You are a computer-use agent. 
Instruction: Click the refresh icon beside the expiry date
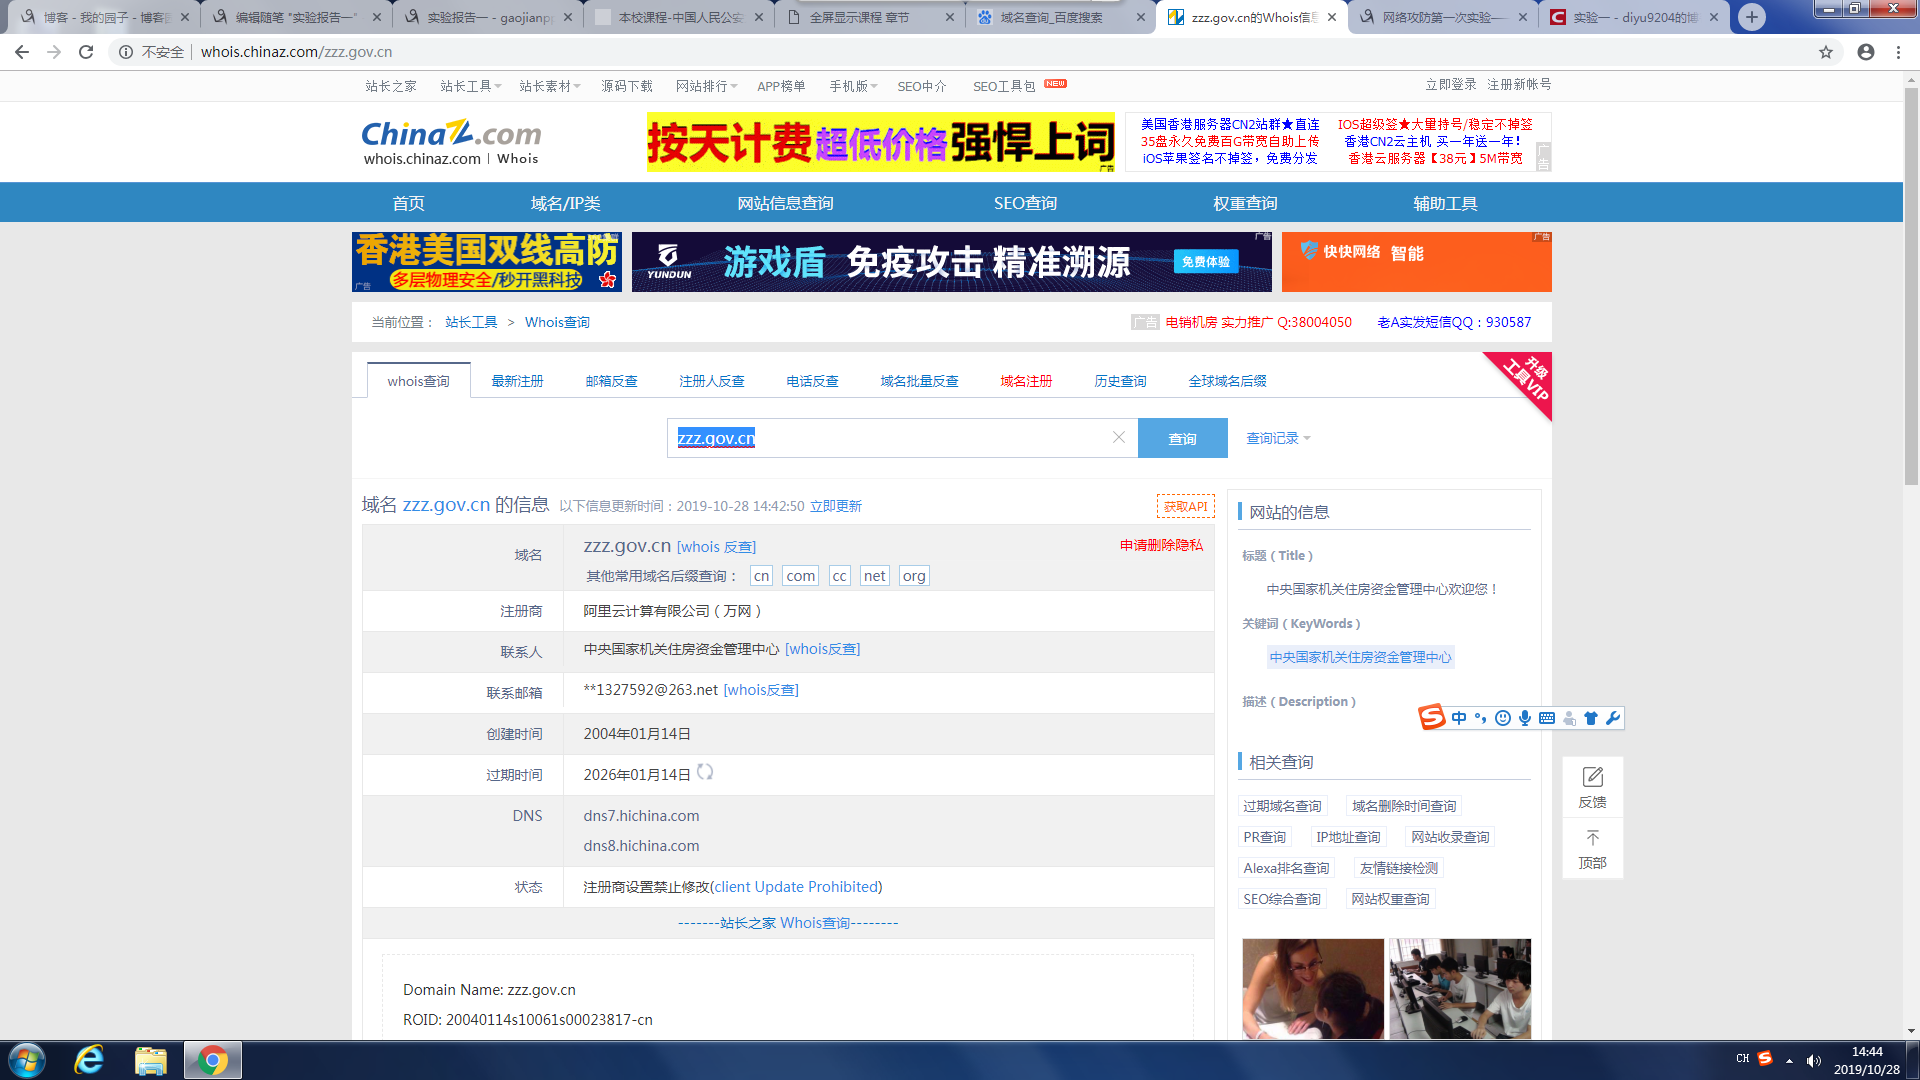pos(705,772)
